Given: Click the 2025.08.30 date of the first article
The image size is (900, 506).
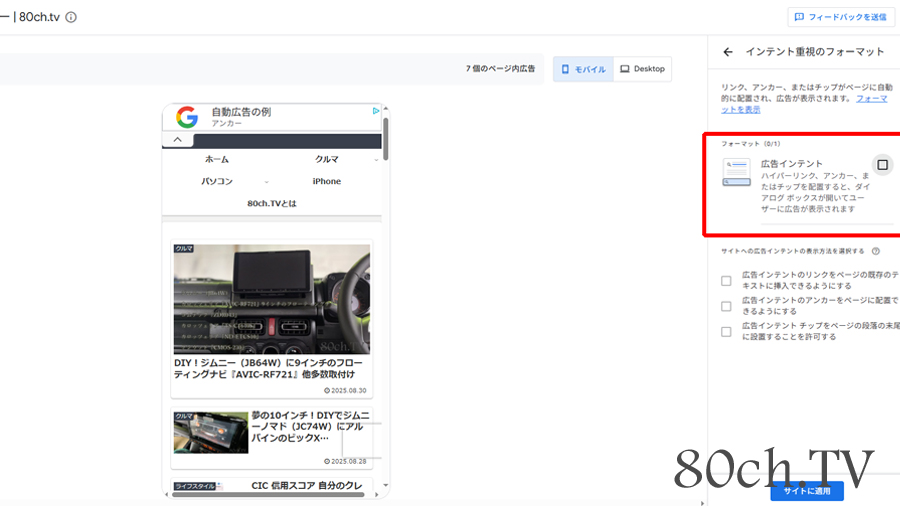Looking at the screenshot, I should point(345,390).
